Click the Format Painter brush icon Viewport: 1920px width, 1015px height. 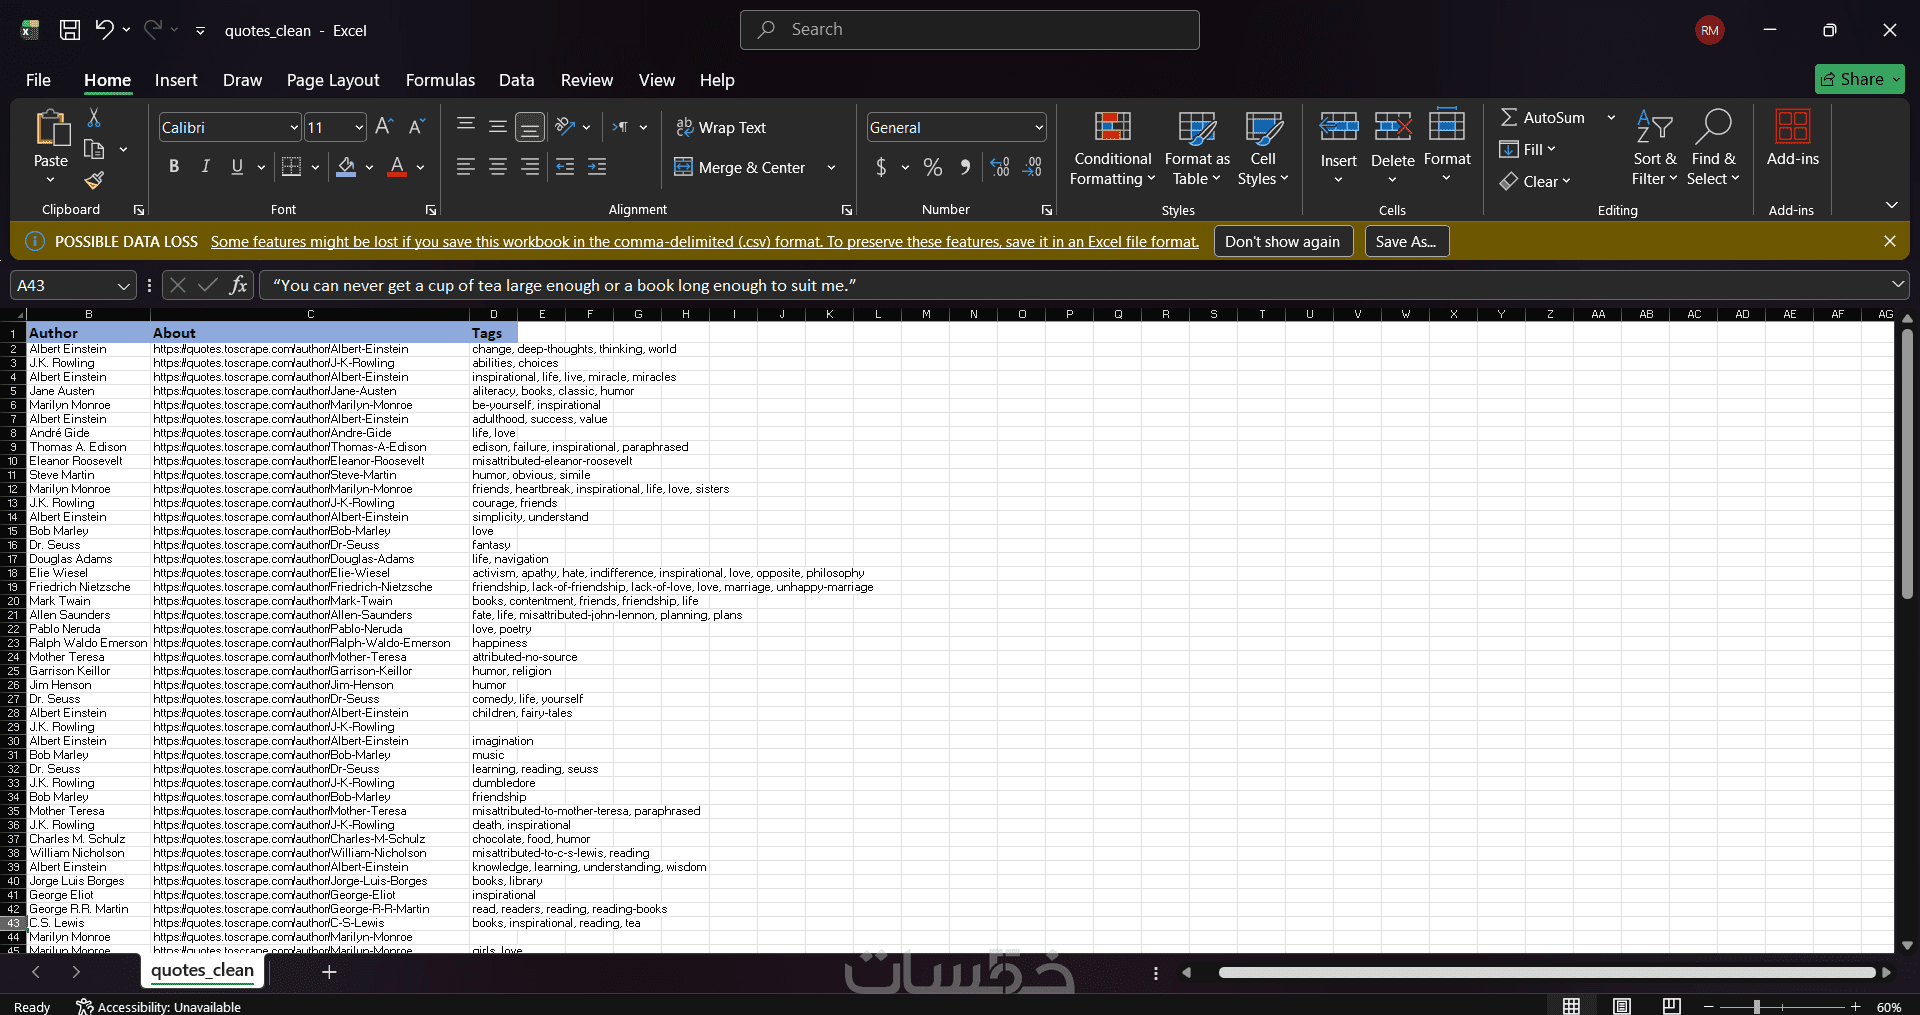(x=94, y=180)
